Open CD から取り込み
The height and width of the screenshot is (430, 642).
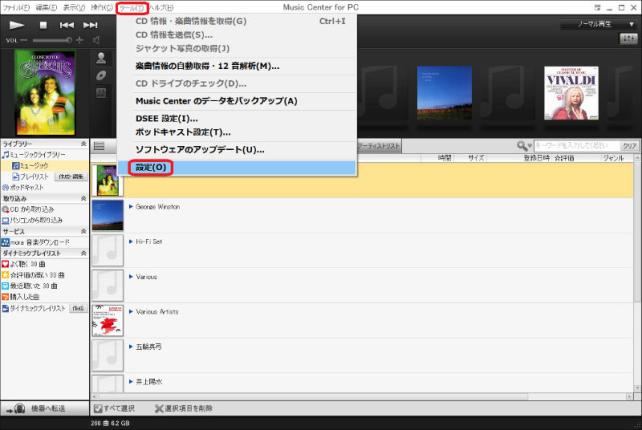pos(28,209)
